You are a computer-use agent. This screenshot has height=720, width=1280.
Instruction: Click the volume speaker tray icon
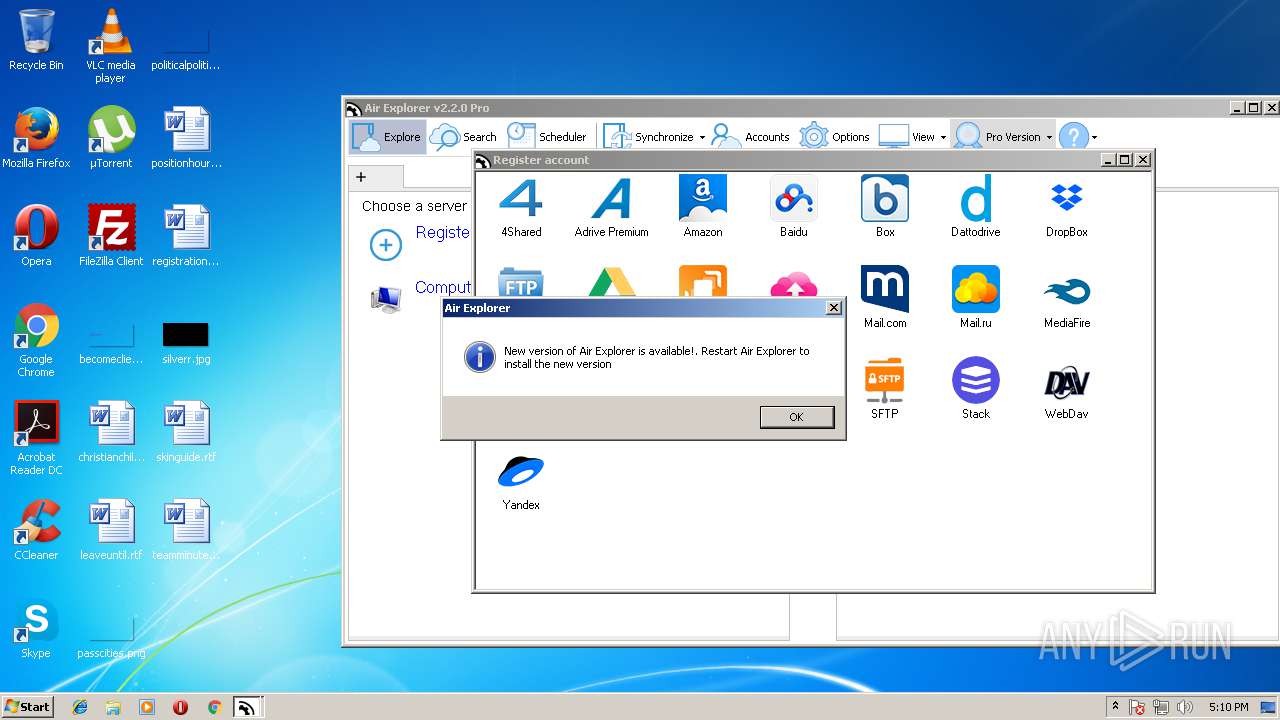click(x=1185, y=707)
